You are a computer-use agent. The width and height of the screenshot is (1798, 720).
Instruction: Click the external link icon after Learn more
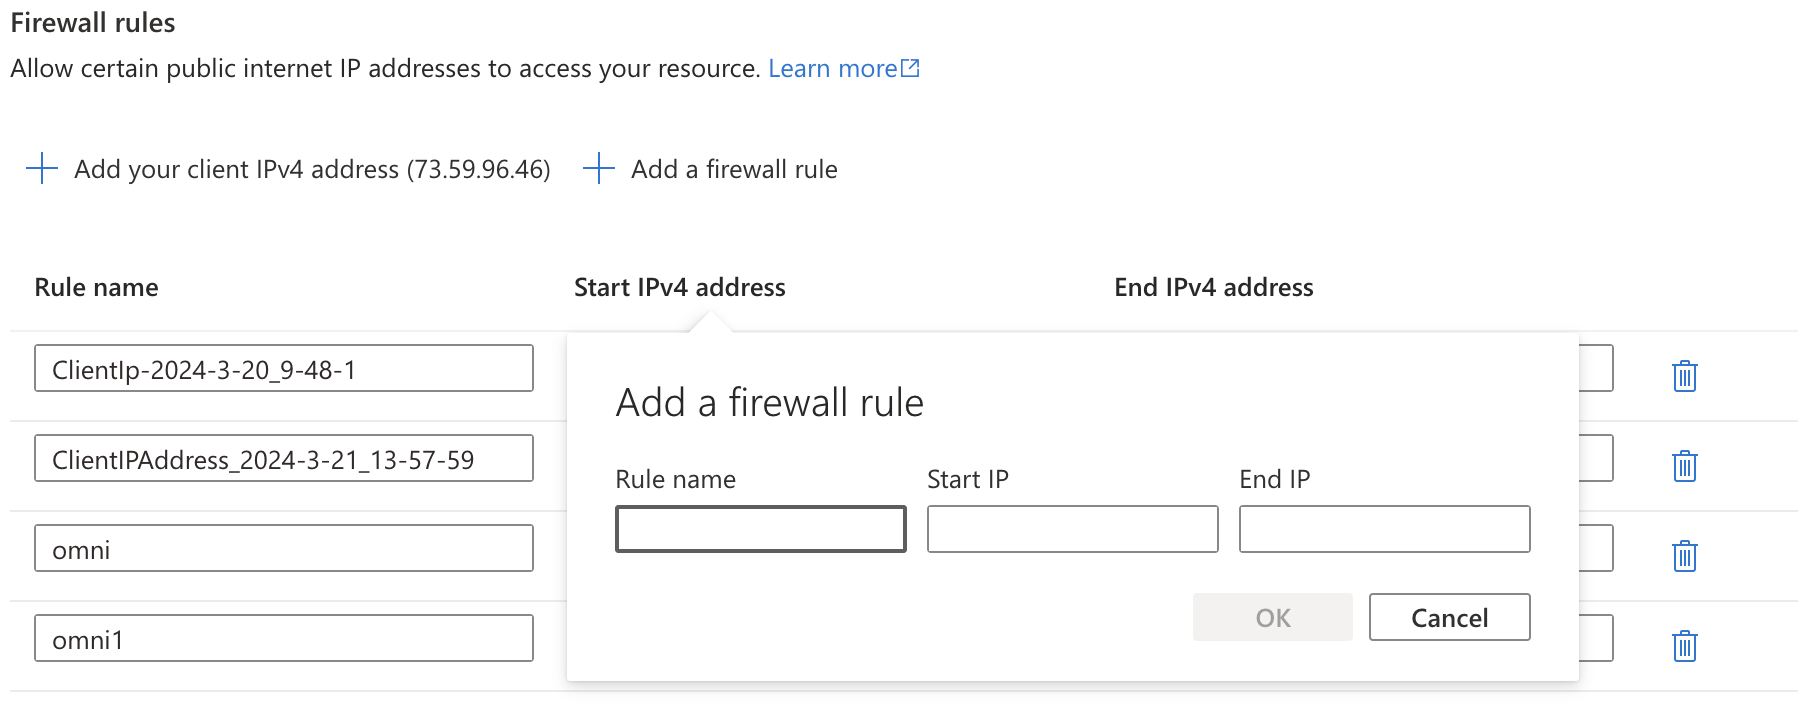click(x=910, y=68)
